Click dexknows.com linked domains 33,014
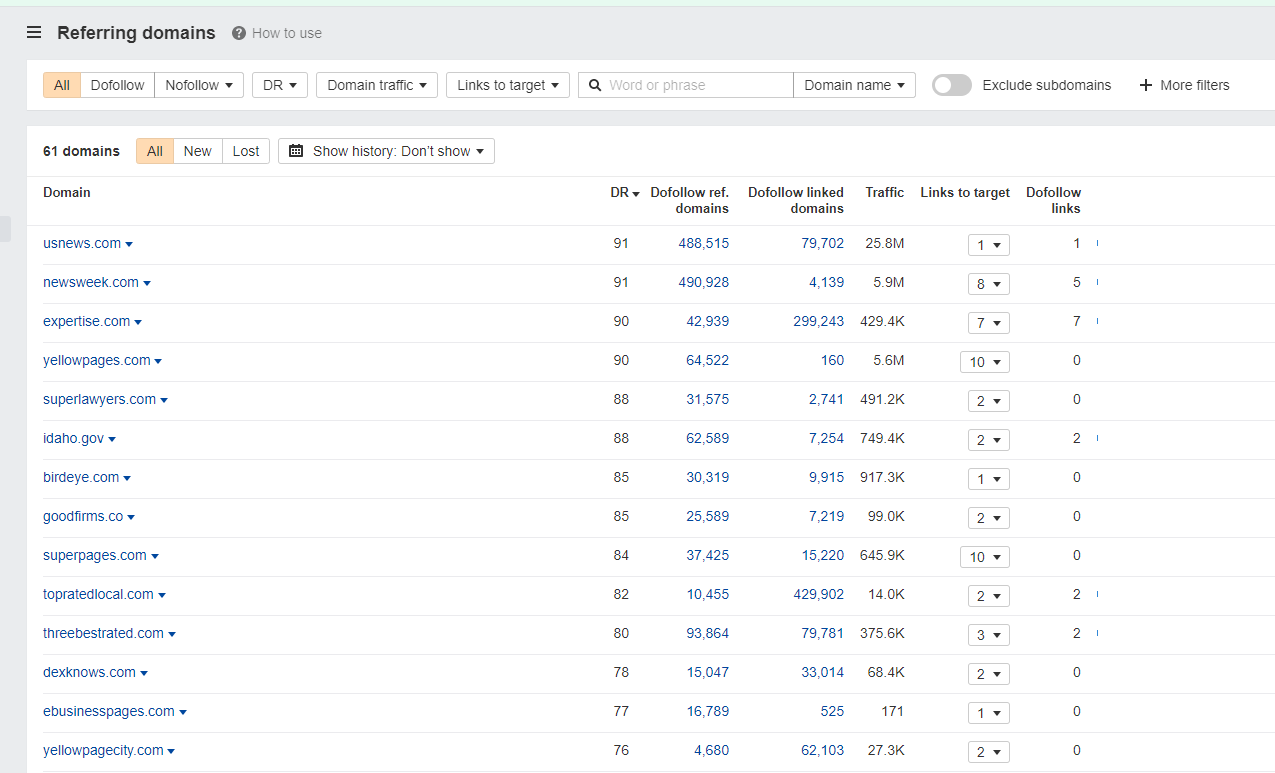The image size is (1275, 773). [x=822, y=672]
